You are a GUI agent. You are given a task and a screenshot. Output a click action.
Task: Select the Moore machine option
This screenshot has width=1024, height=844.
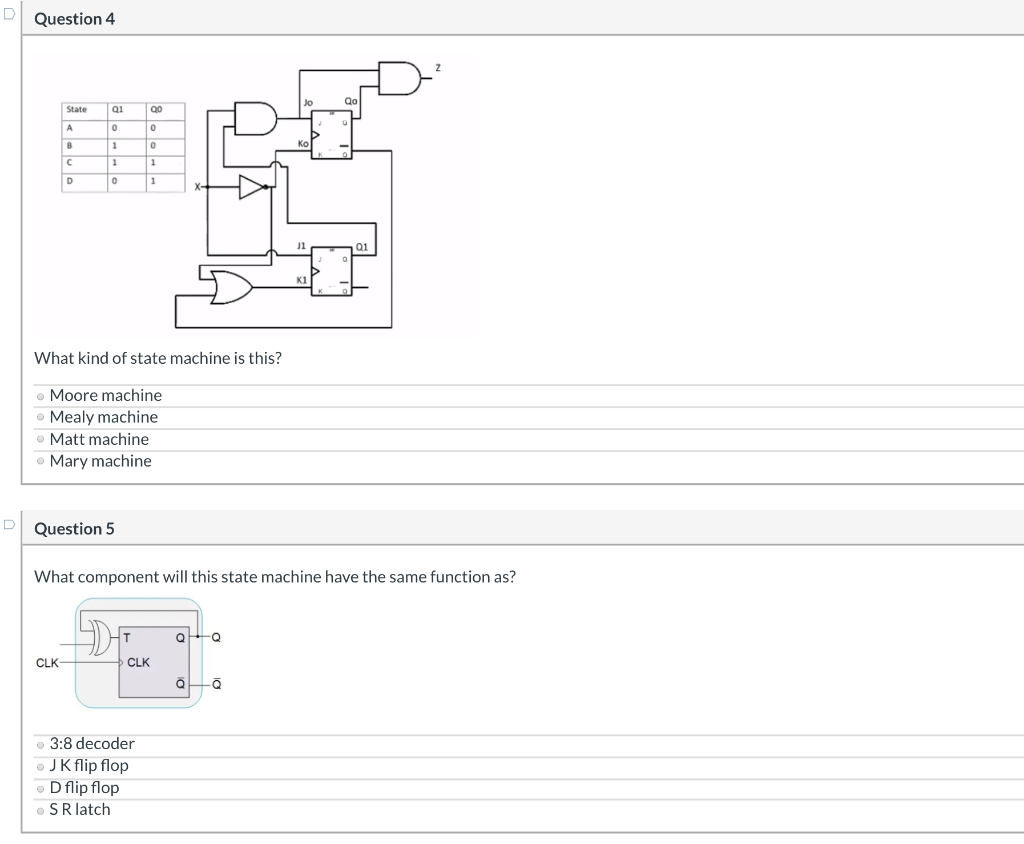click(x=40, y=396)
